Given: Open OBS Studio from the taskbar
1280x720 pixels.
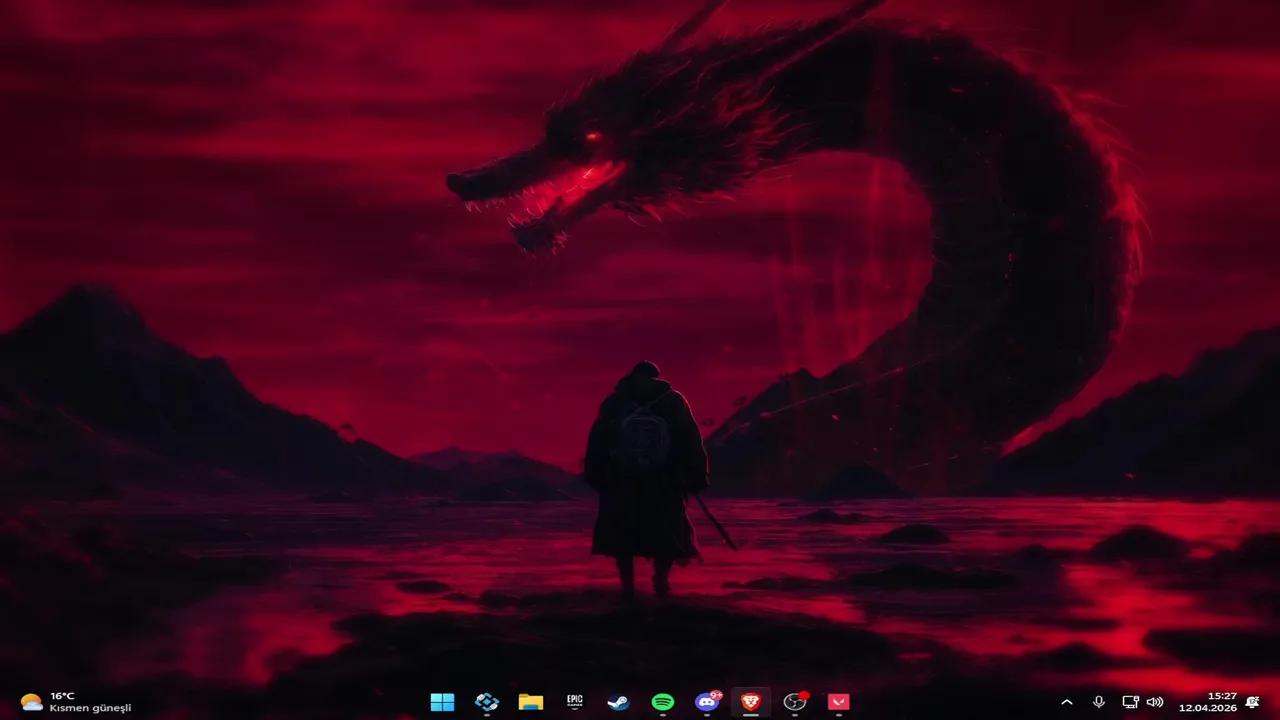Looking at the screenshot, I should (x=795, y=702).
